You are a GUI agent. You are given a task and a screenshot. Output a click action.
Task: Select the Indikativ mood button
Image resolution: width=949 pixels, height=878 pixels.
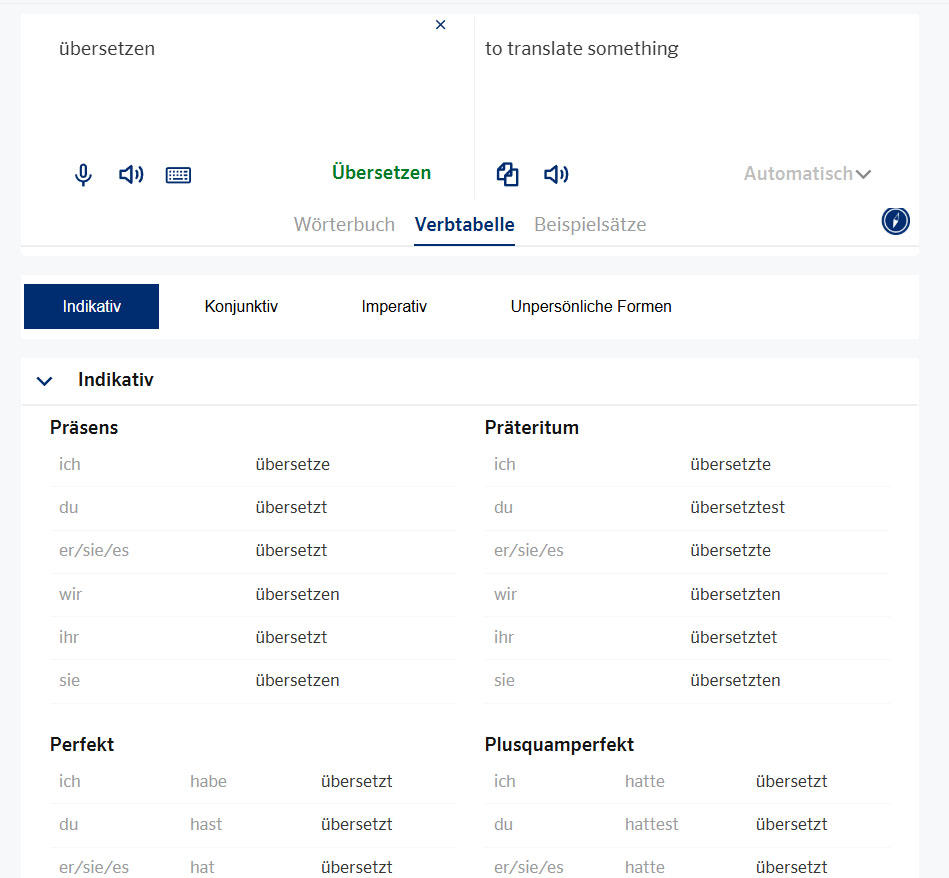coord(91,307)
